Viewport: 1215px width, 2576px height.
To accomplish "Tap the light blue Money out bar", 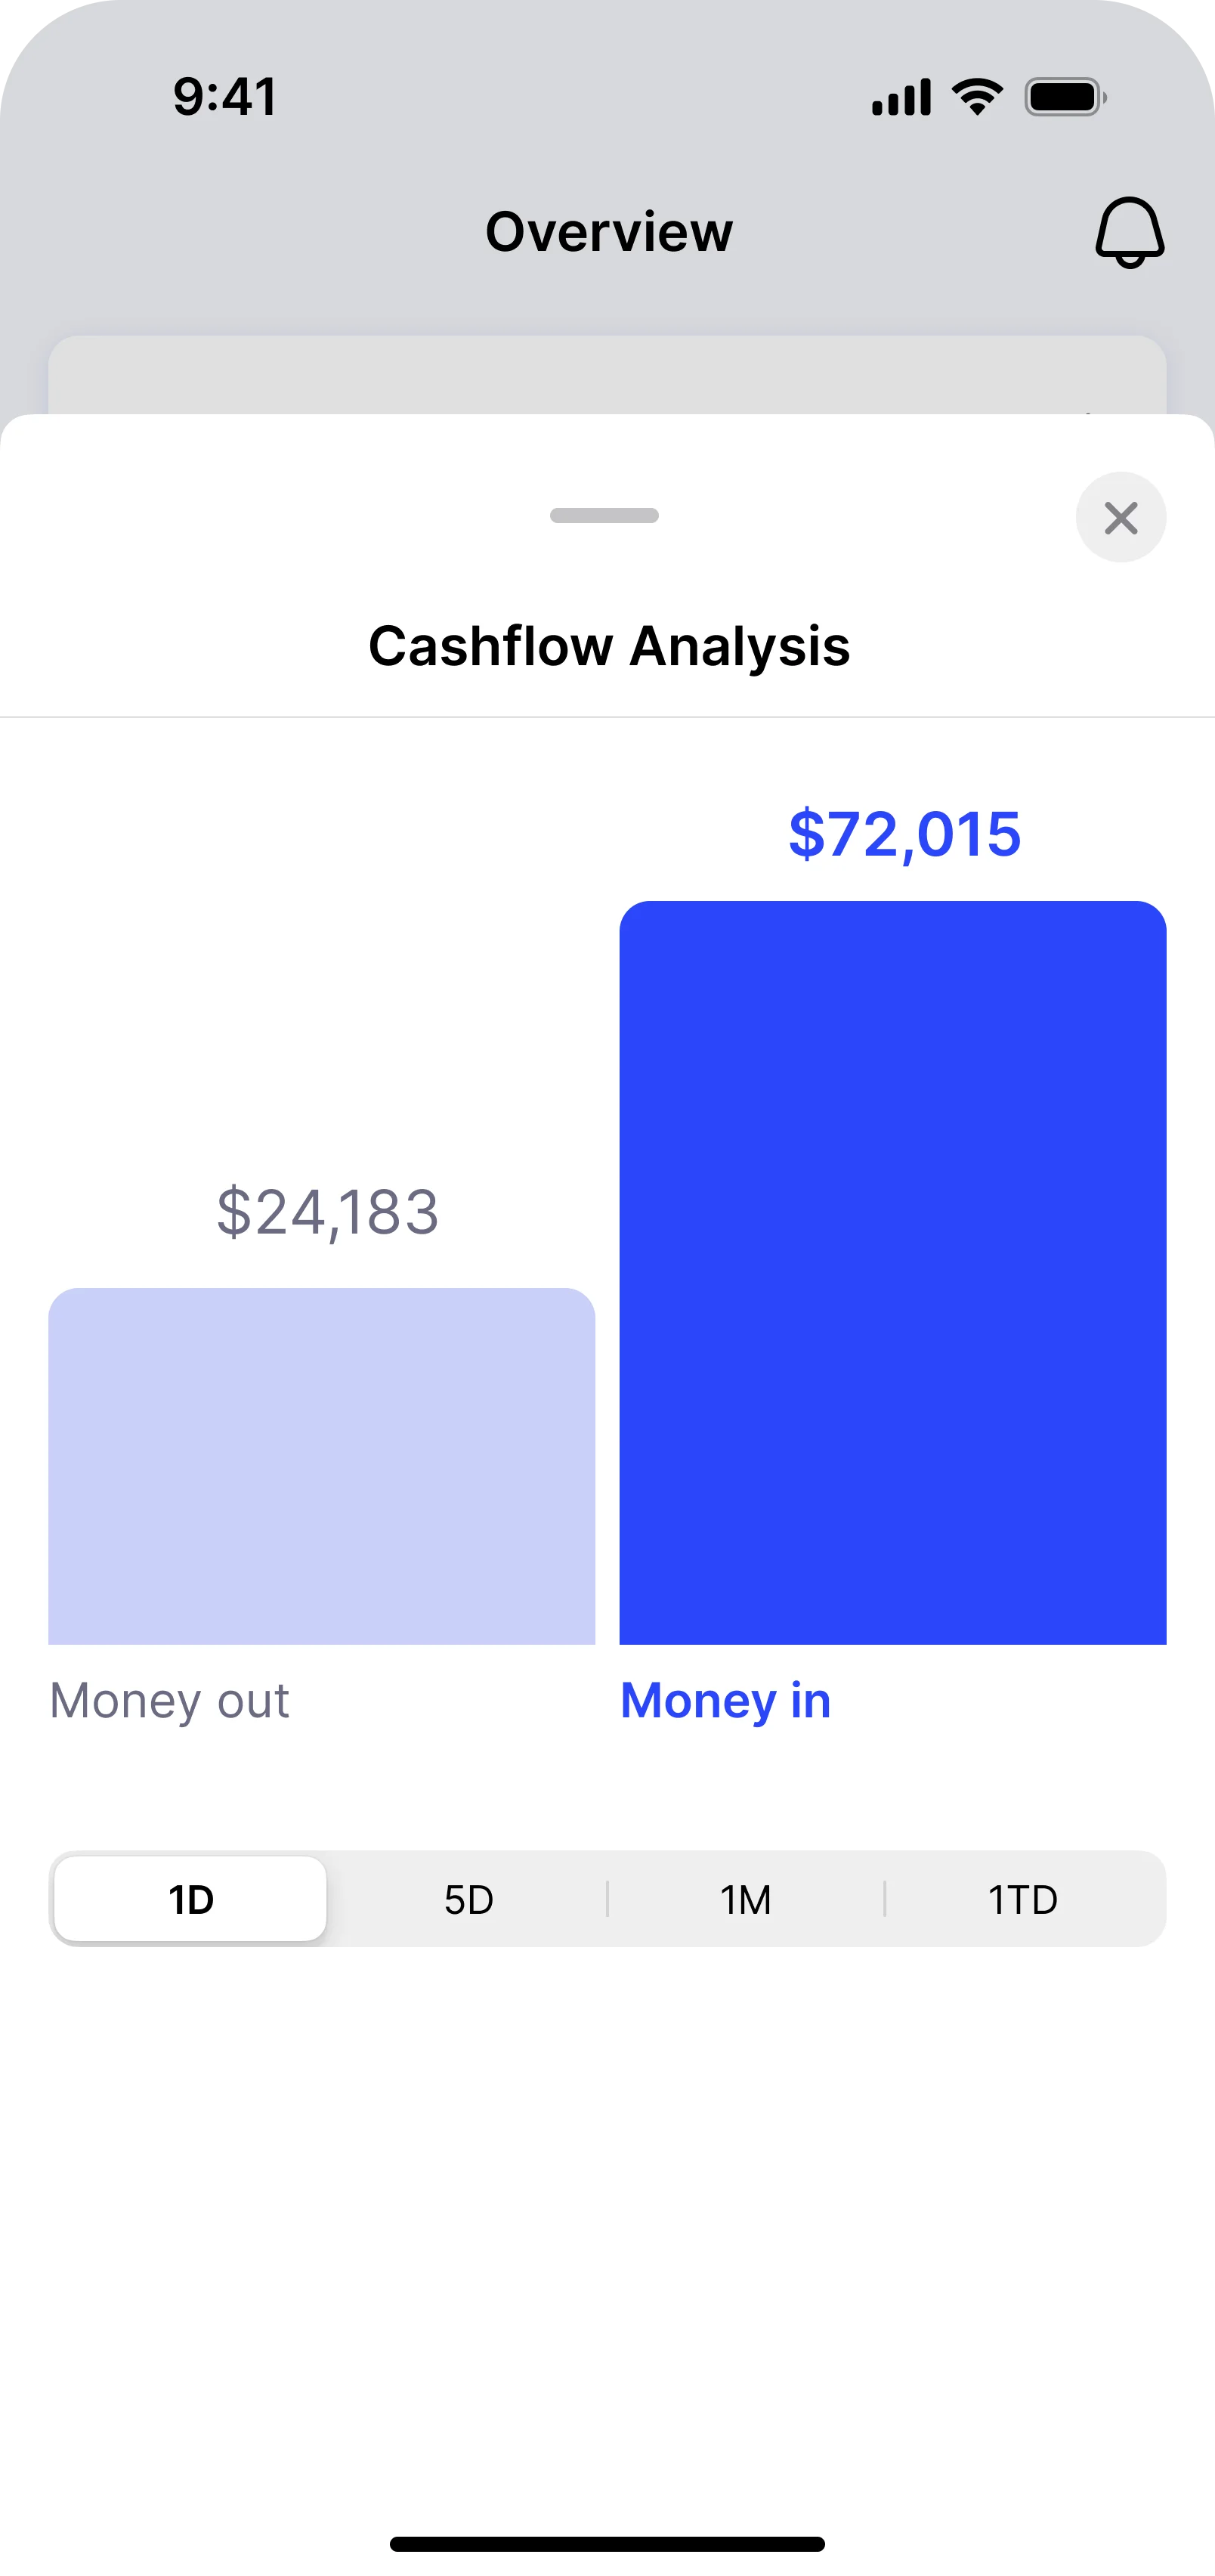I will [x=321, y=1466].
